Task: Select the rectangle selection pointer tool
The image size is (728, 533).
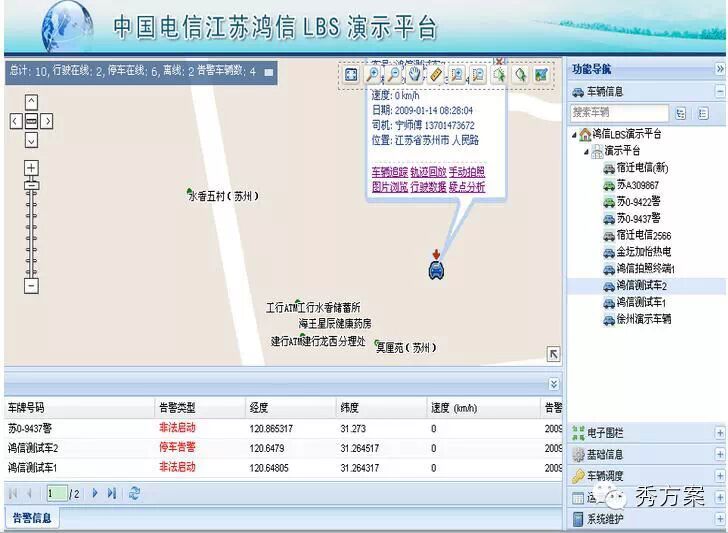Action: pyautogui.click(x=499, y=75)
